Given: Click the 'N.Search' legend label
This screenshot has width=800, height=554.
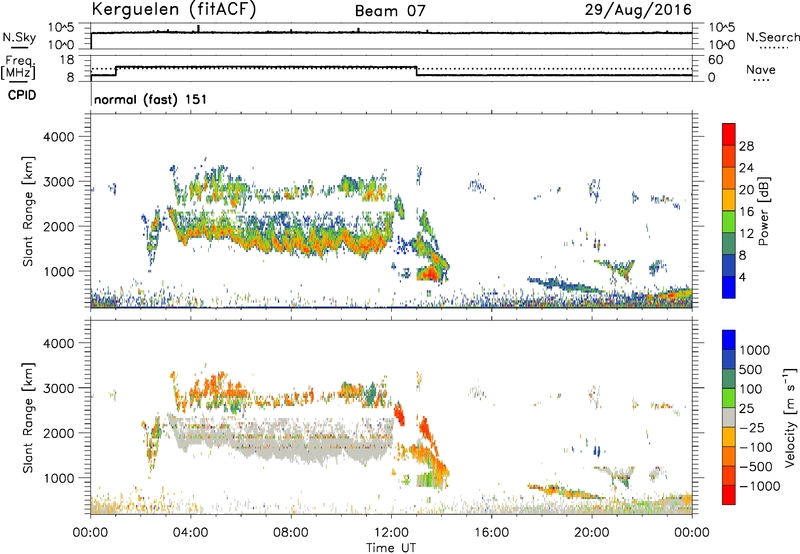Looking at the screenshot, I should click(x=772, y=37).
